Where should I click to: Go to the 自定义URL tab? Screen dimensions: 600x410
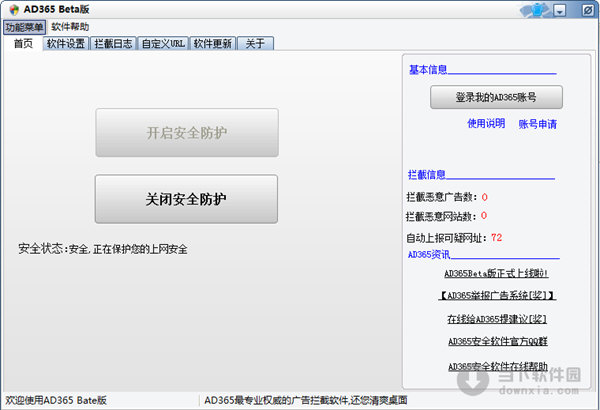pyautogui.click(x=162, y=44)
